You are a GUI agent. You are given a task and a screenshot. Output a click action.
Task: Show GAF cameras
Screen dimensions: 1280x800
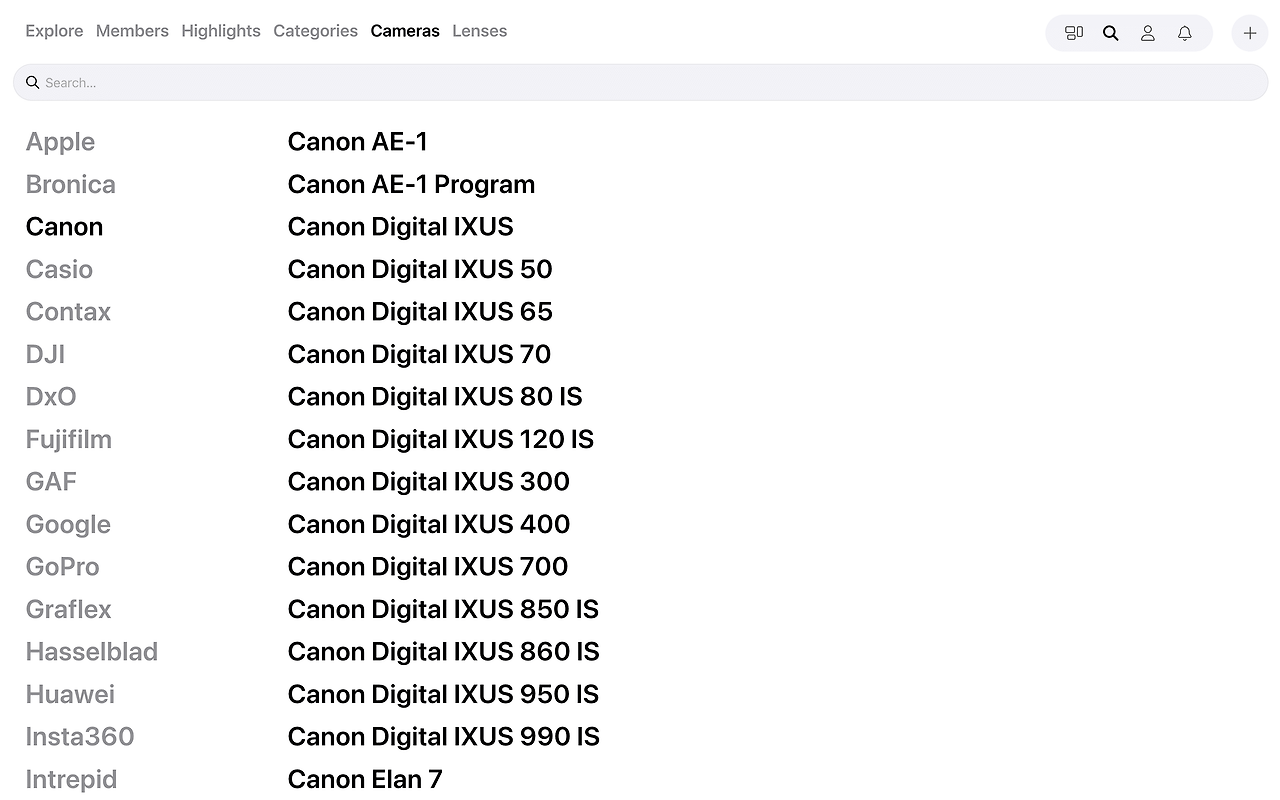(x=51, y=482)
